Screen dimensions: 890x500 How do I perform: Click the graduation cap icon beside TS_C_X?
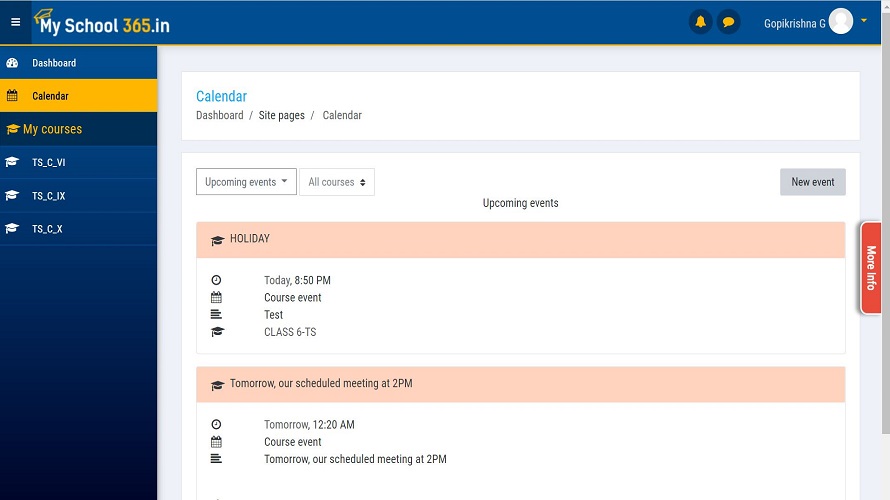pos(12,229)
